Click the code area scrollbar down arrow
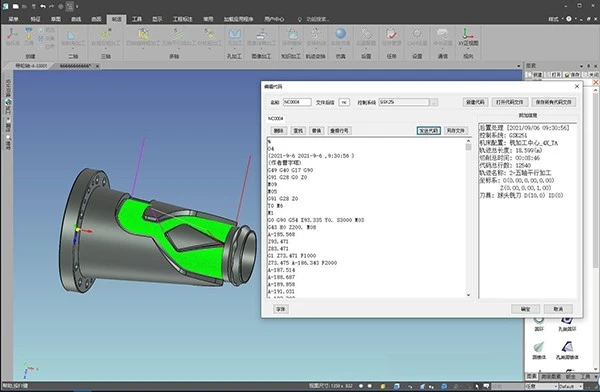This screenshot has height=392, width=600. coord(468,295)
